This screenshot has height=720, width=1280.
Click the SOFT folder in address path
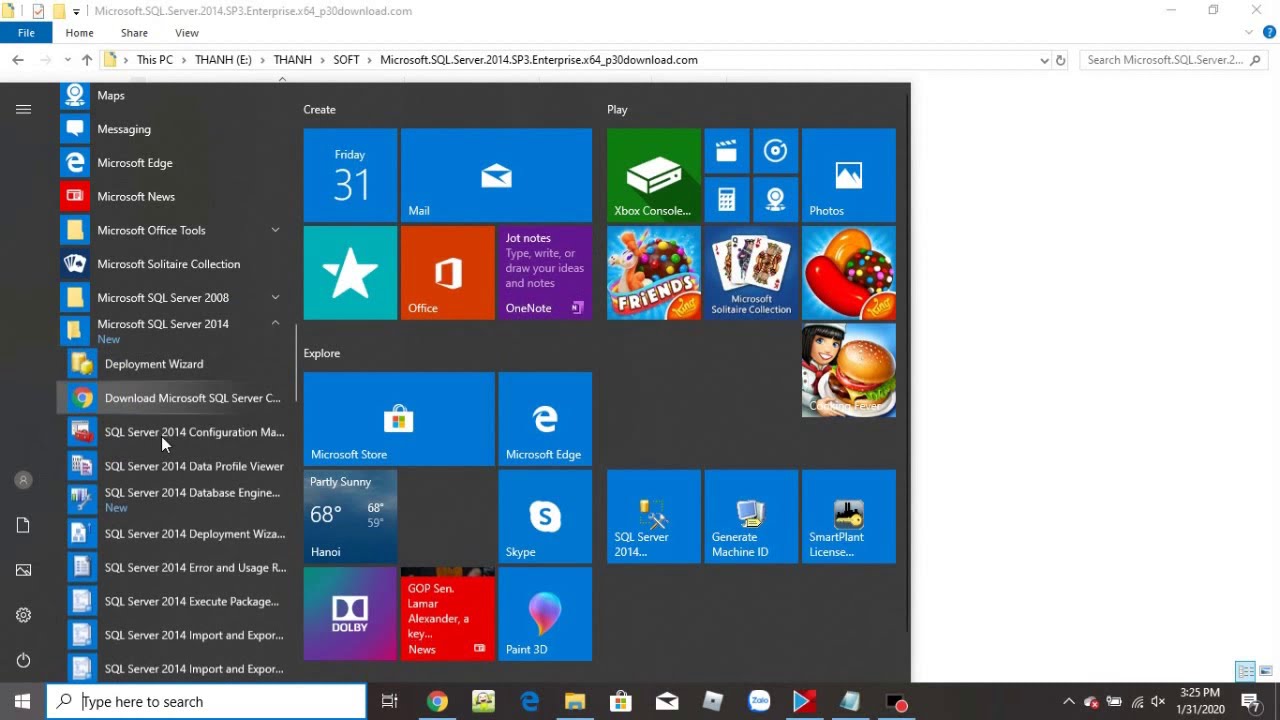346,60
